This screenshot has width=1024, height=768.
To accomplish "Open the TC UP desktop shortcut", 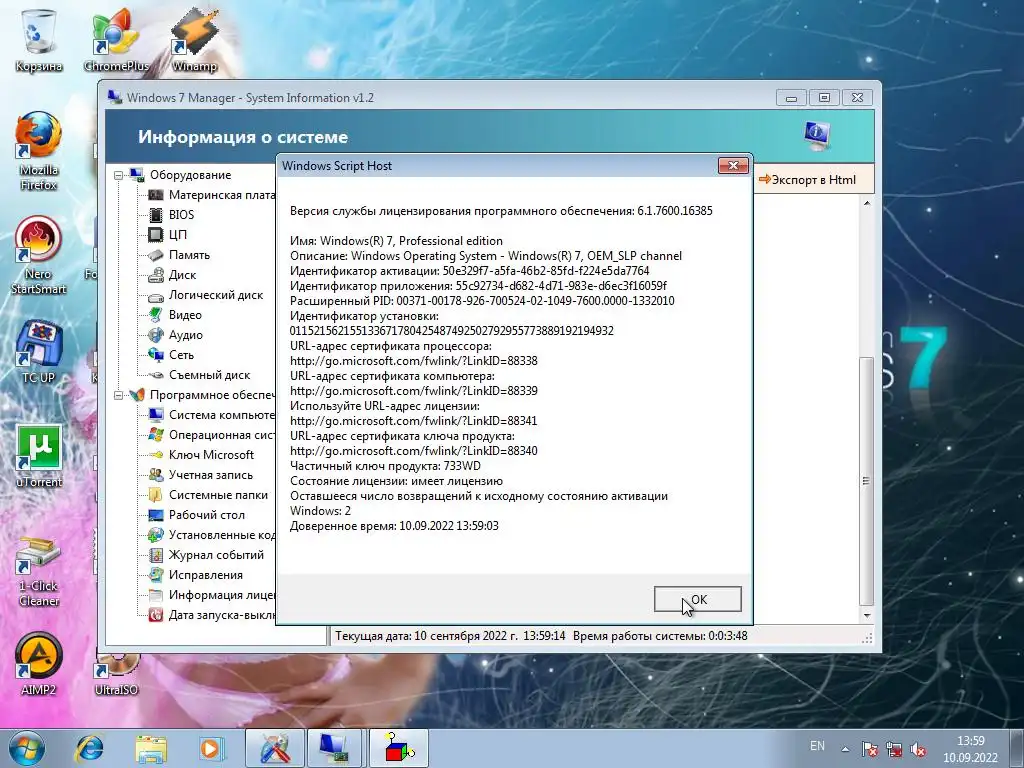I will click(x=39, y=353).
